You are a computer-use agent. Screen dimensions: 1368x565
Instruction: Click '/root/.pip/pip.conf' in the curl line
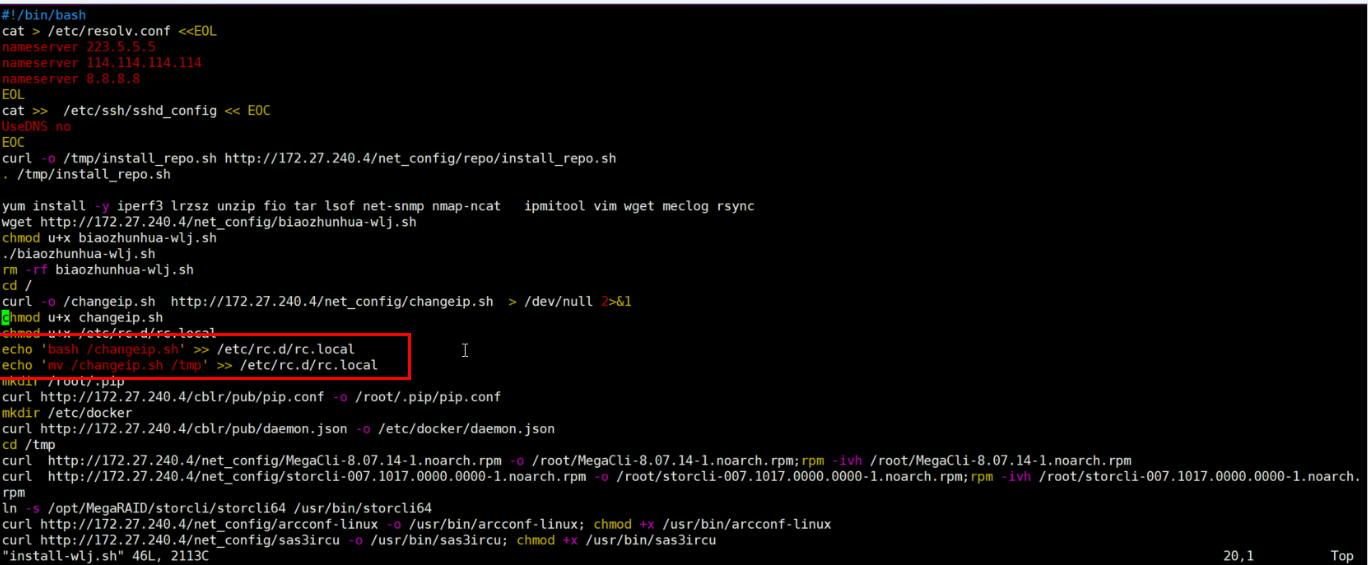(x=428, y=397)
